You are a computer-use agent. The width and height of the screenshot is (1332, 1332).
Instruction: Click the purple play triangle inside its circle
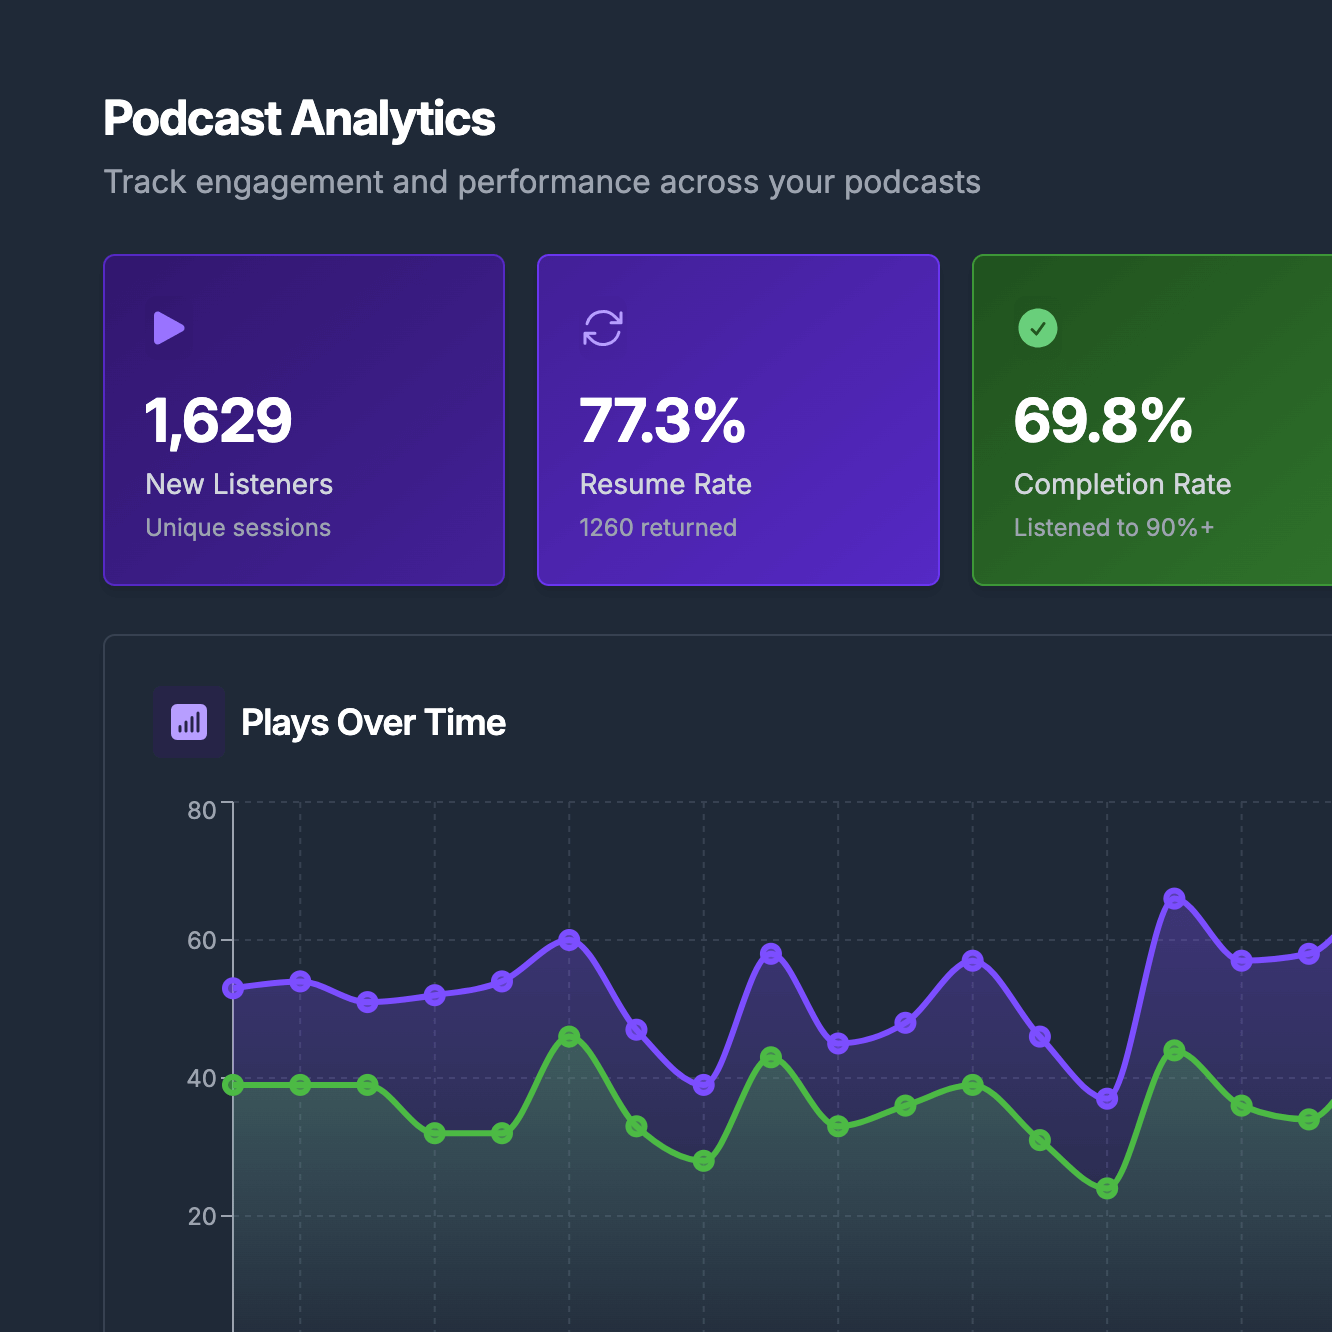point(168,328)
